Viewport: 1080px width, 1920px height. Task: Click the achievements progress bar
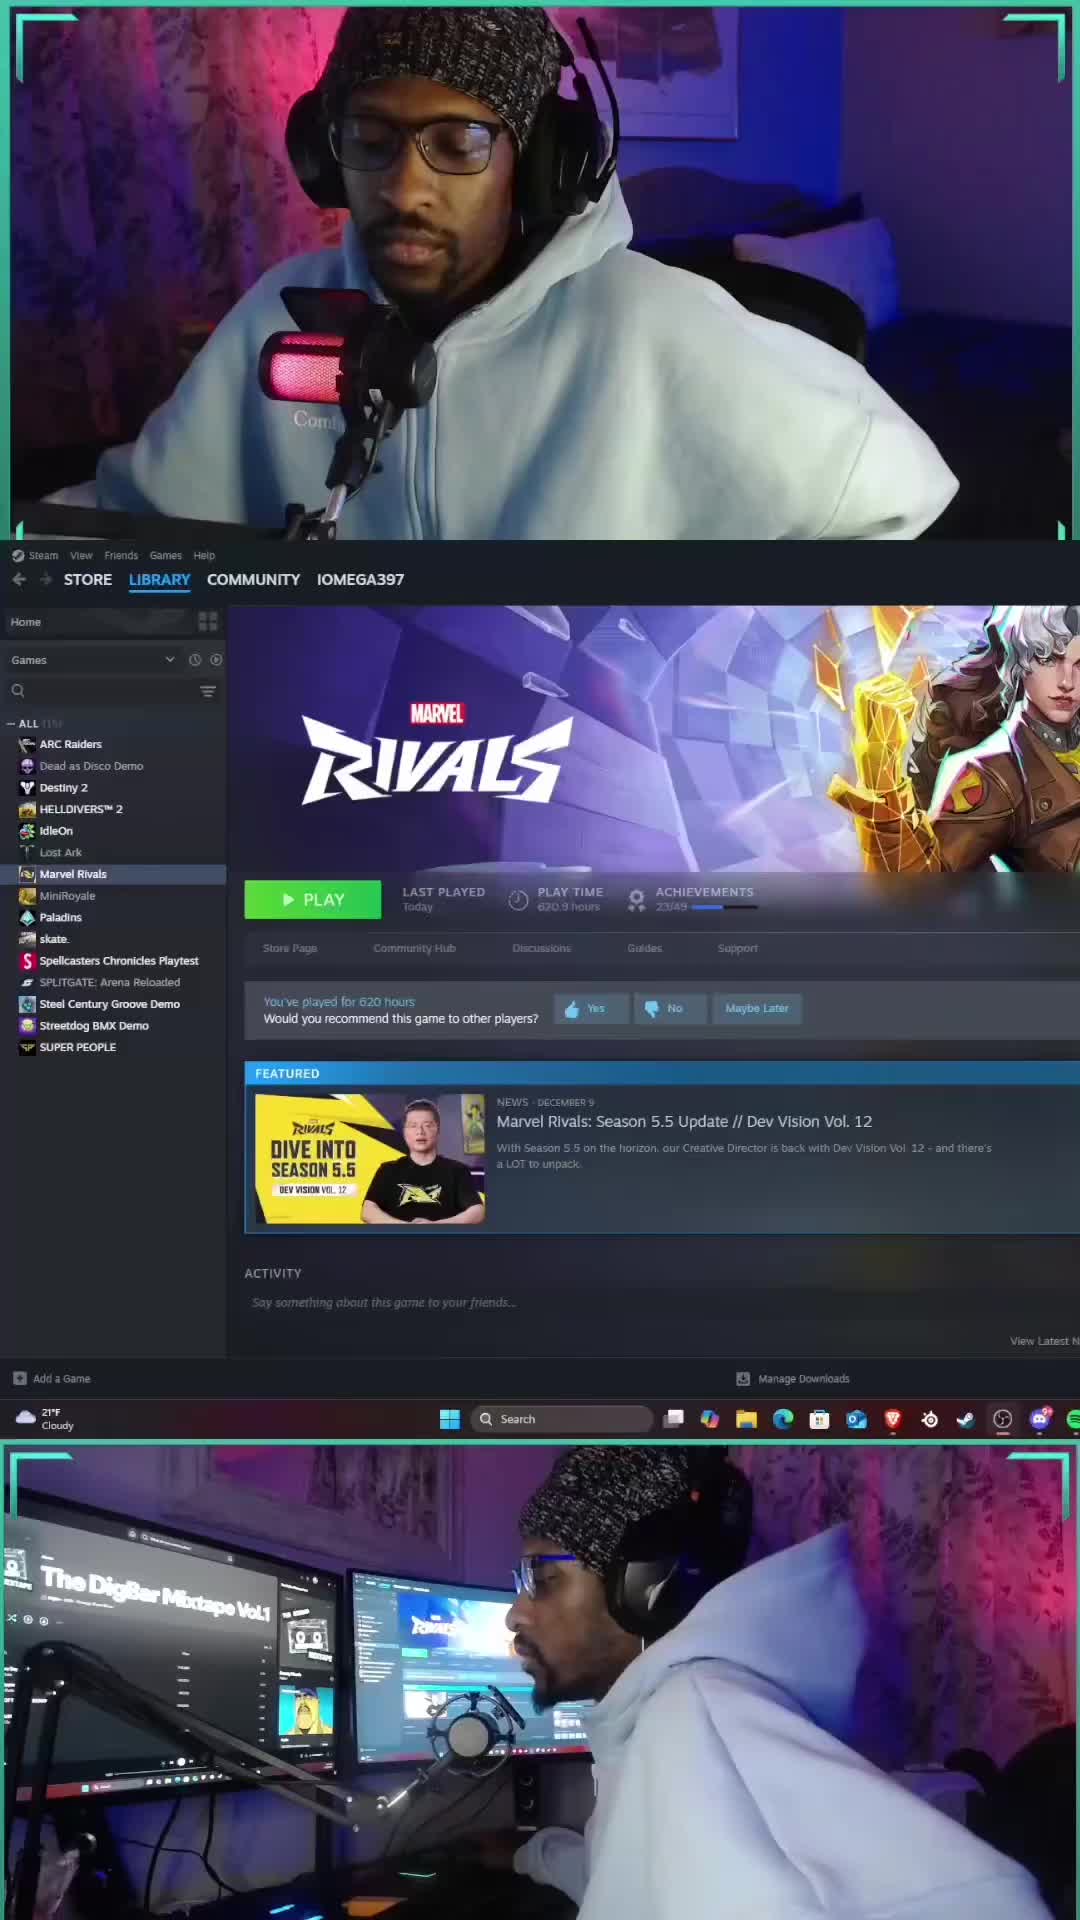[724, 907]
